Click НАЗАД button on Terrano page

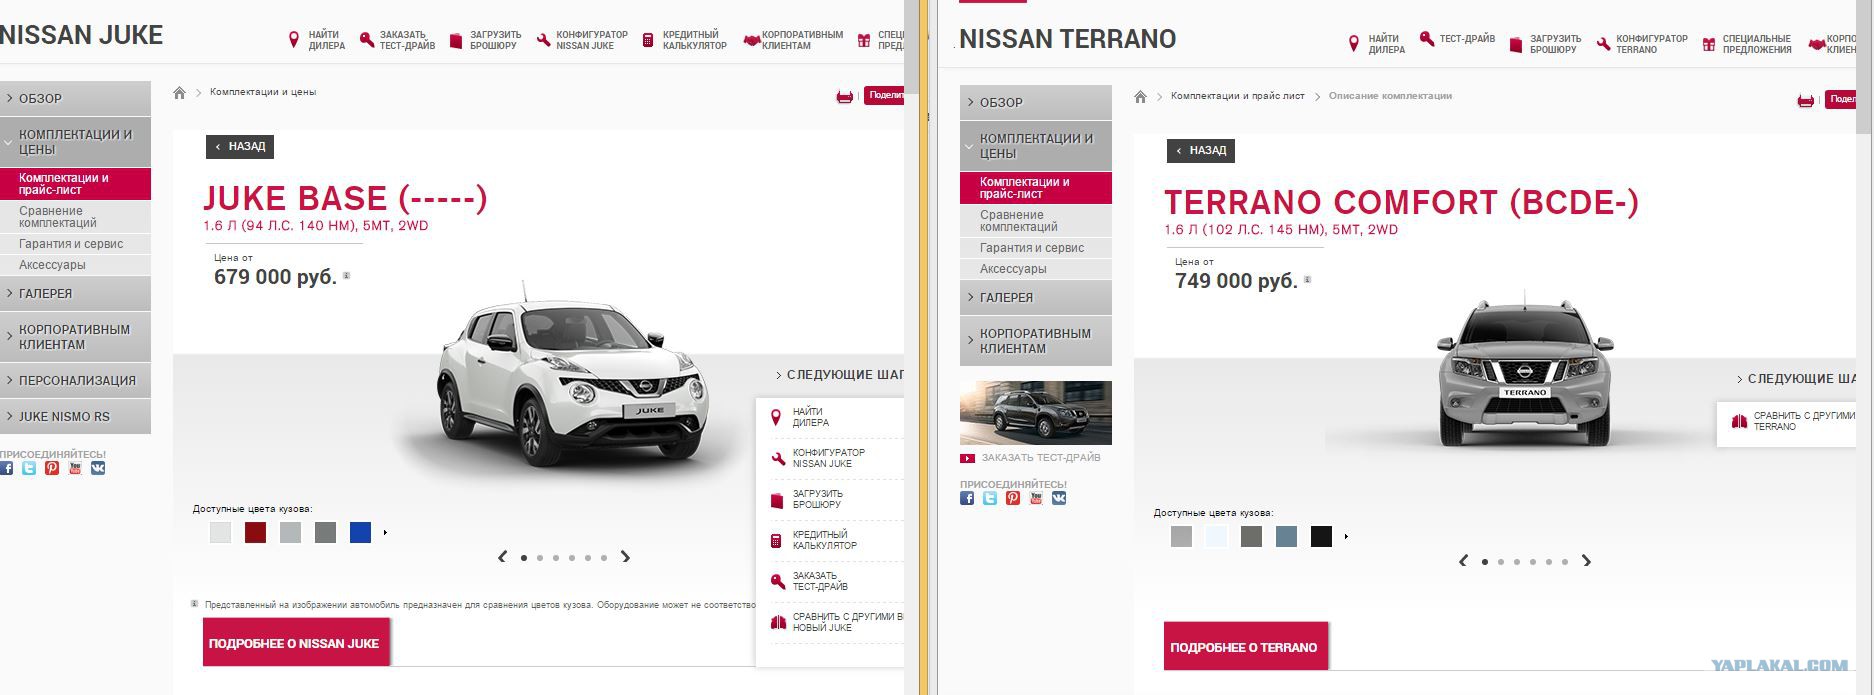pos(1201,150)
